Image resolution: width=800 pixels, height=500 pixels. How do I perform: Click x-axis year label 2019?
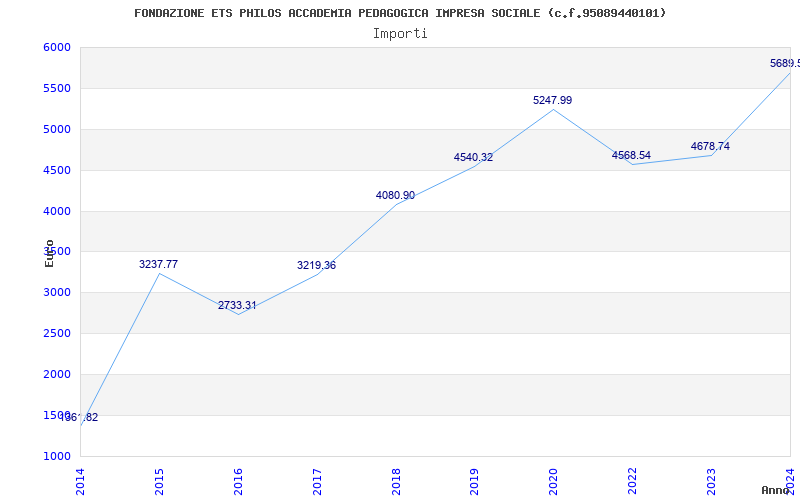(x=474, y=482)
